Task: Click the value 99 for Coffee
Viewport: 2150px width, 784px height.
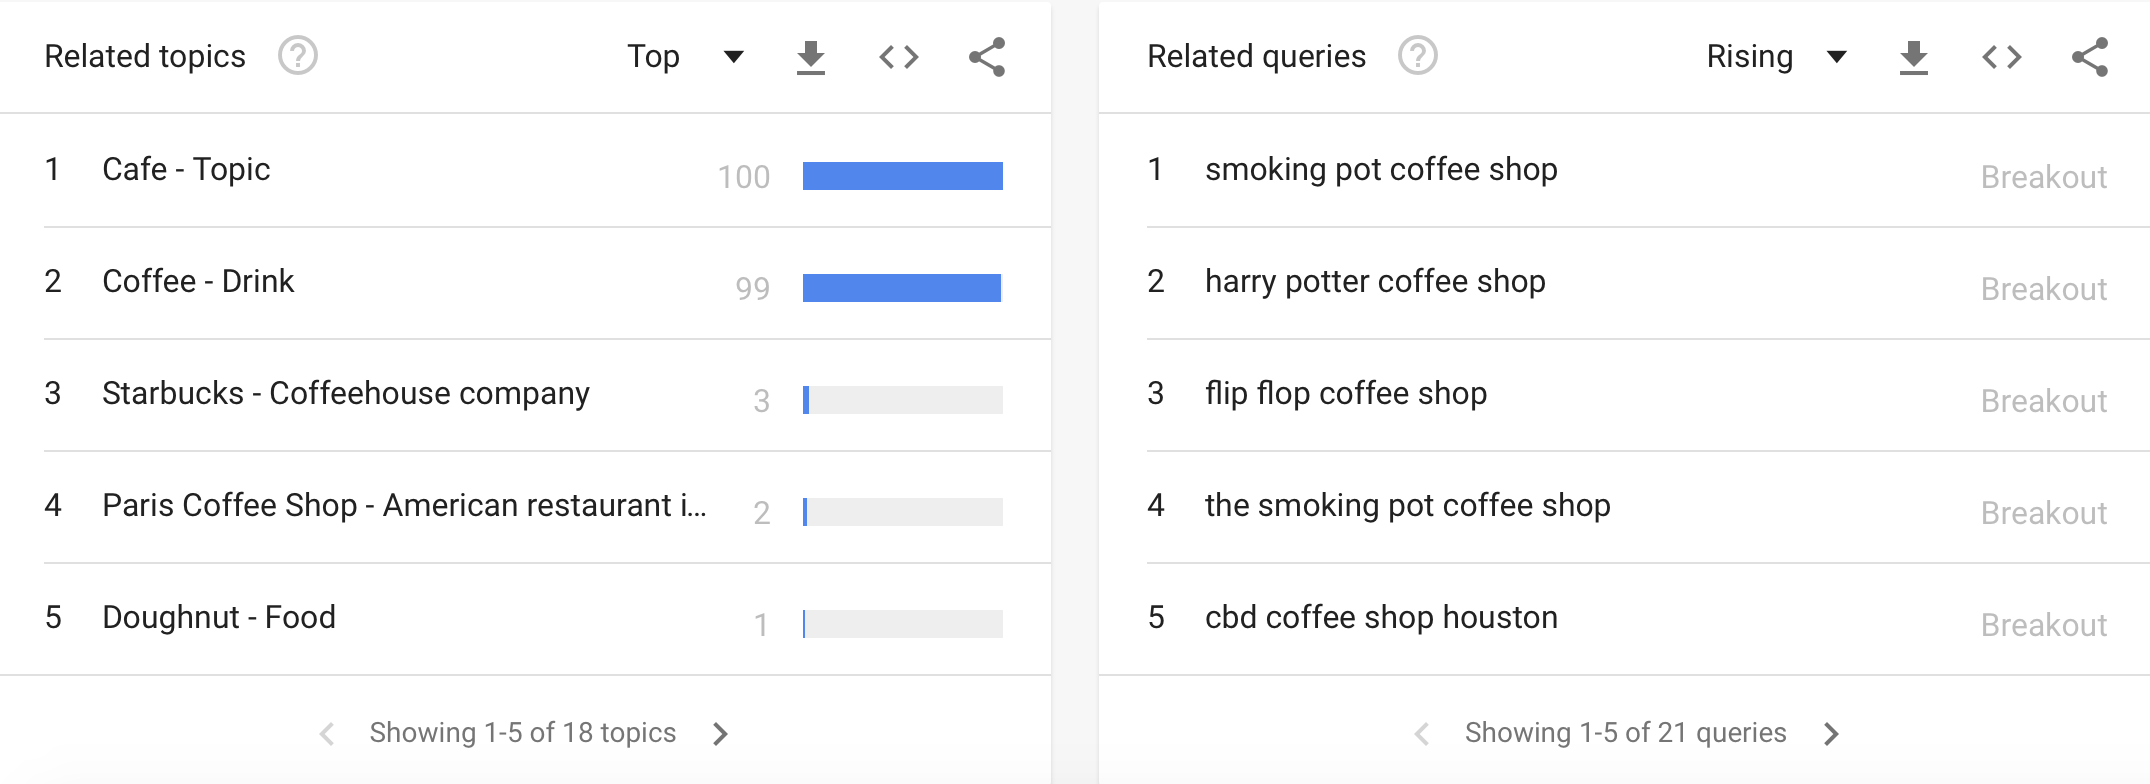Action: (x=753, y=289)
